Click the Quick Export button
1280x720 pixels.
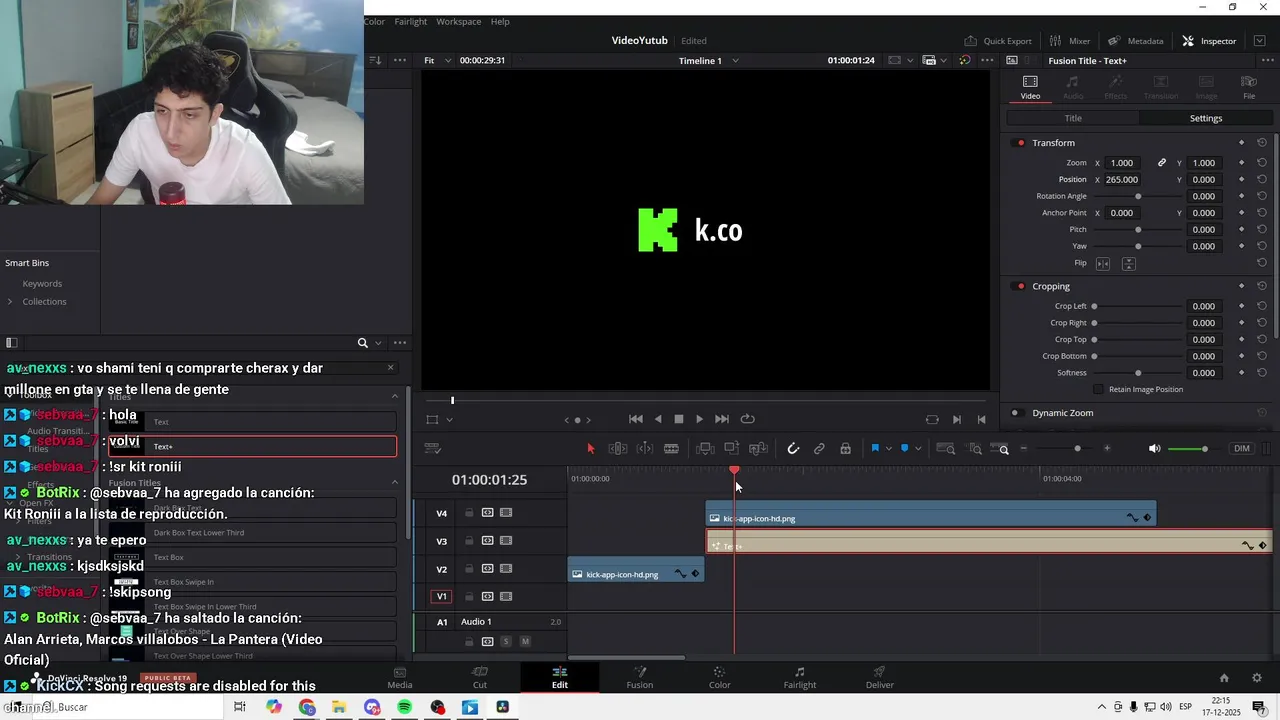pos(998,41)
